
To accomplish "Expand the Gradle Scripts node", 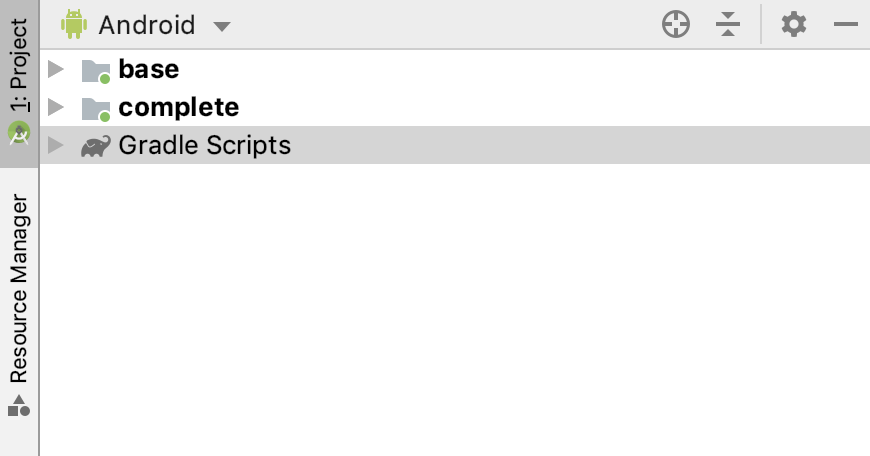I will click(56, 146).
